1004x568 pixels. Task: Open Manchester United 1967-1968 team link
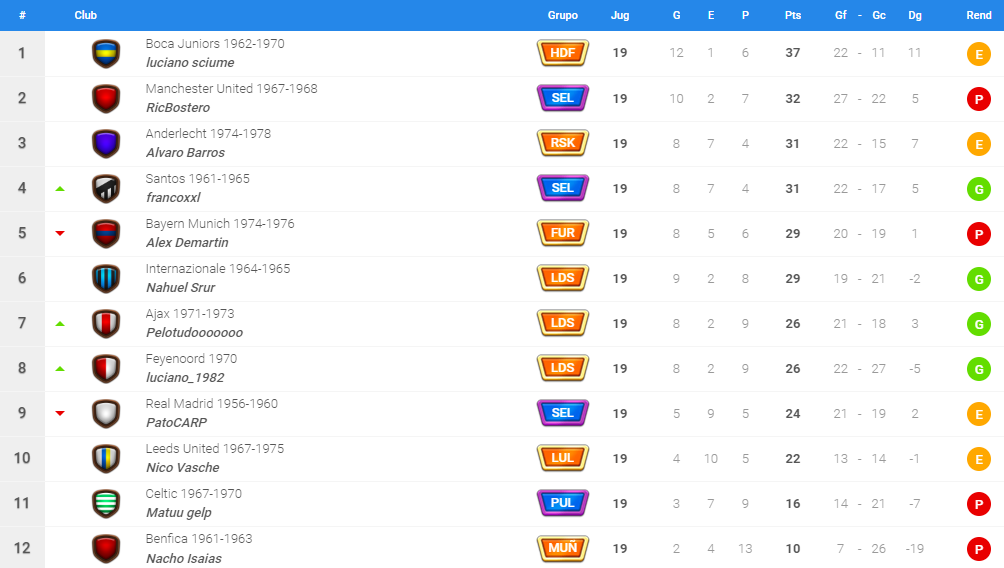pyautogui.click(x=231, y=88)
